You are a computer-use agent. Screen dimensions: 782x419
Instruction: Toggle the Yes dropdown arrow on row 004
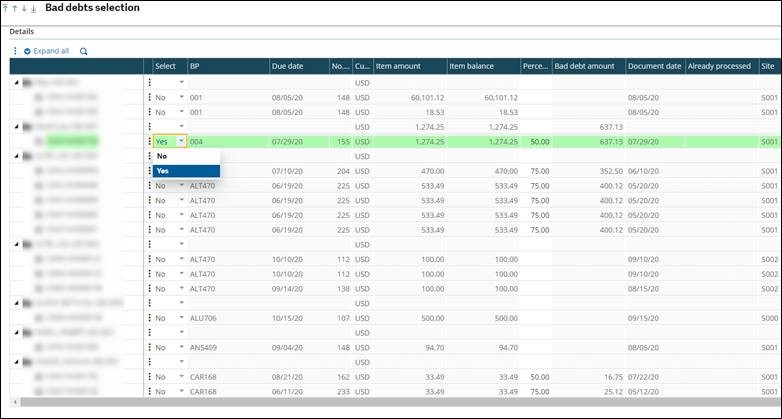181,142
